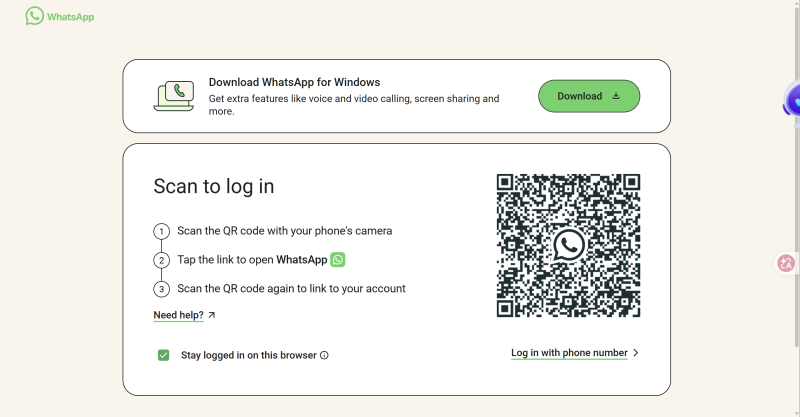Click the arrow icon beside Need help
800x417 pixels.
pos(212,315)
